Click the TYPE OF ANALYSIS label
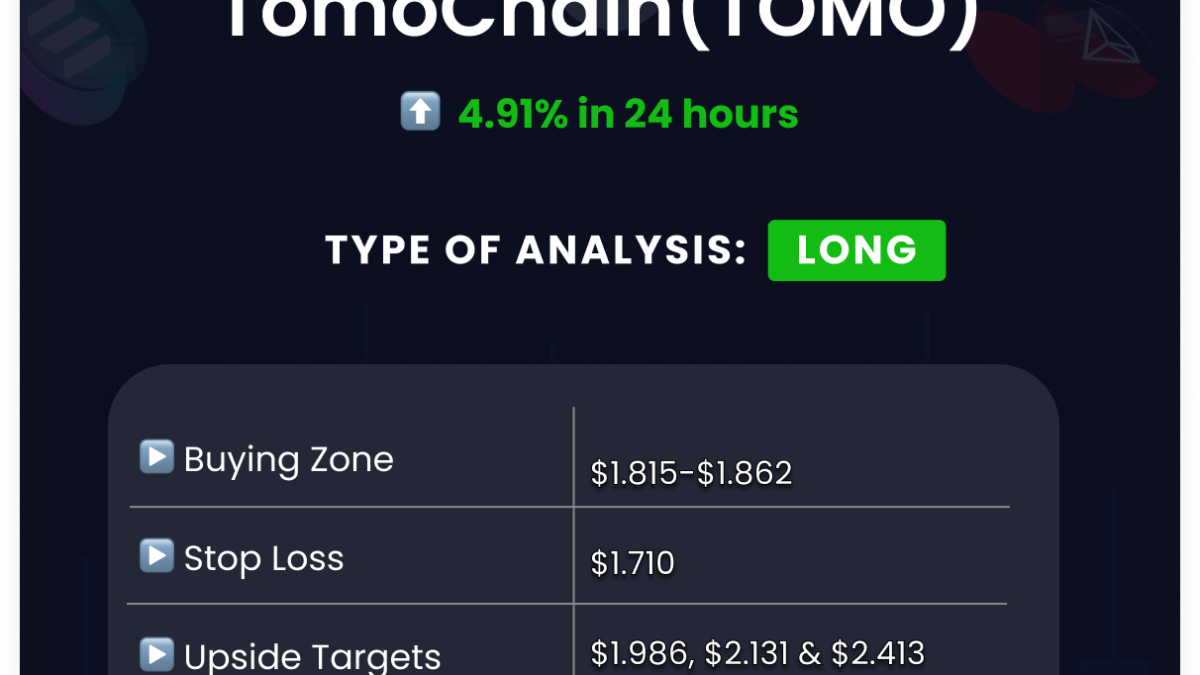The height and width of the screenshot is (675, 1200). (536, 250)
